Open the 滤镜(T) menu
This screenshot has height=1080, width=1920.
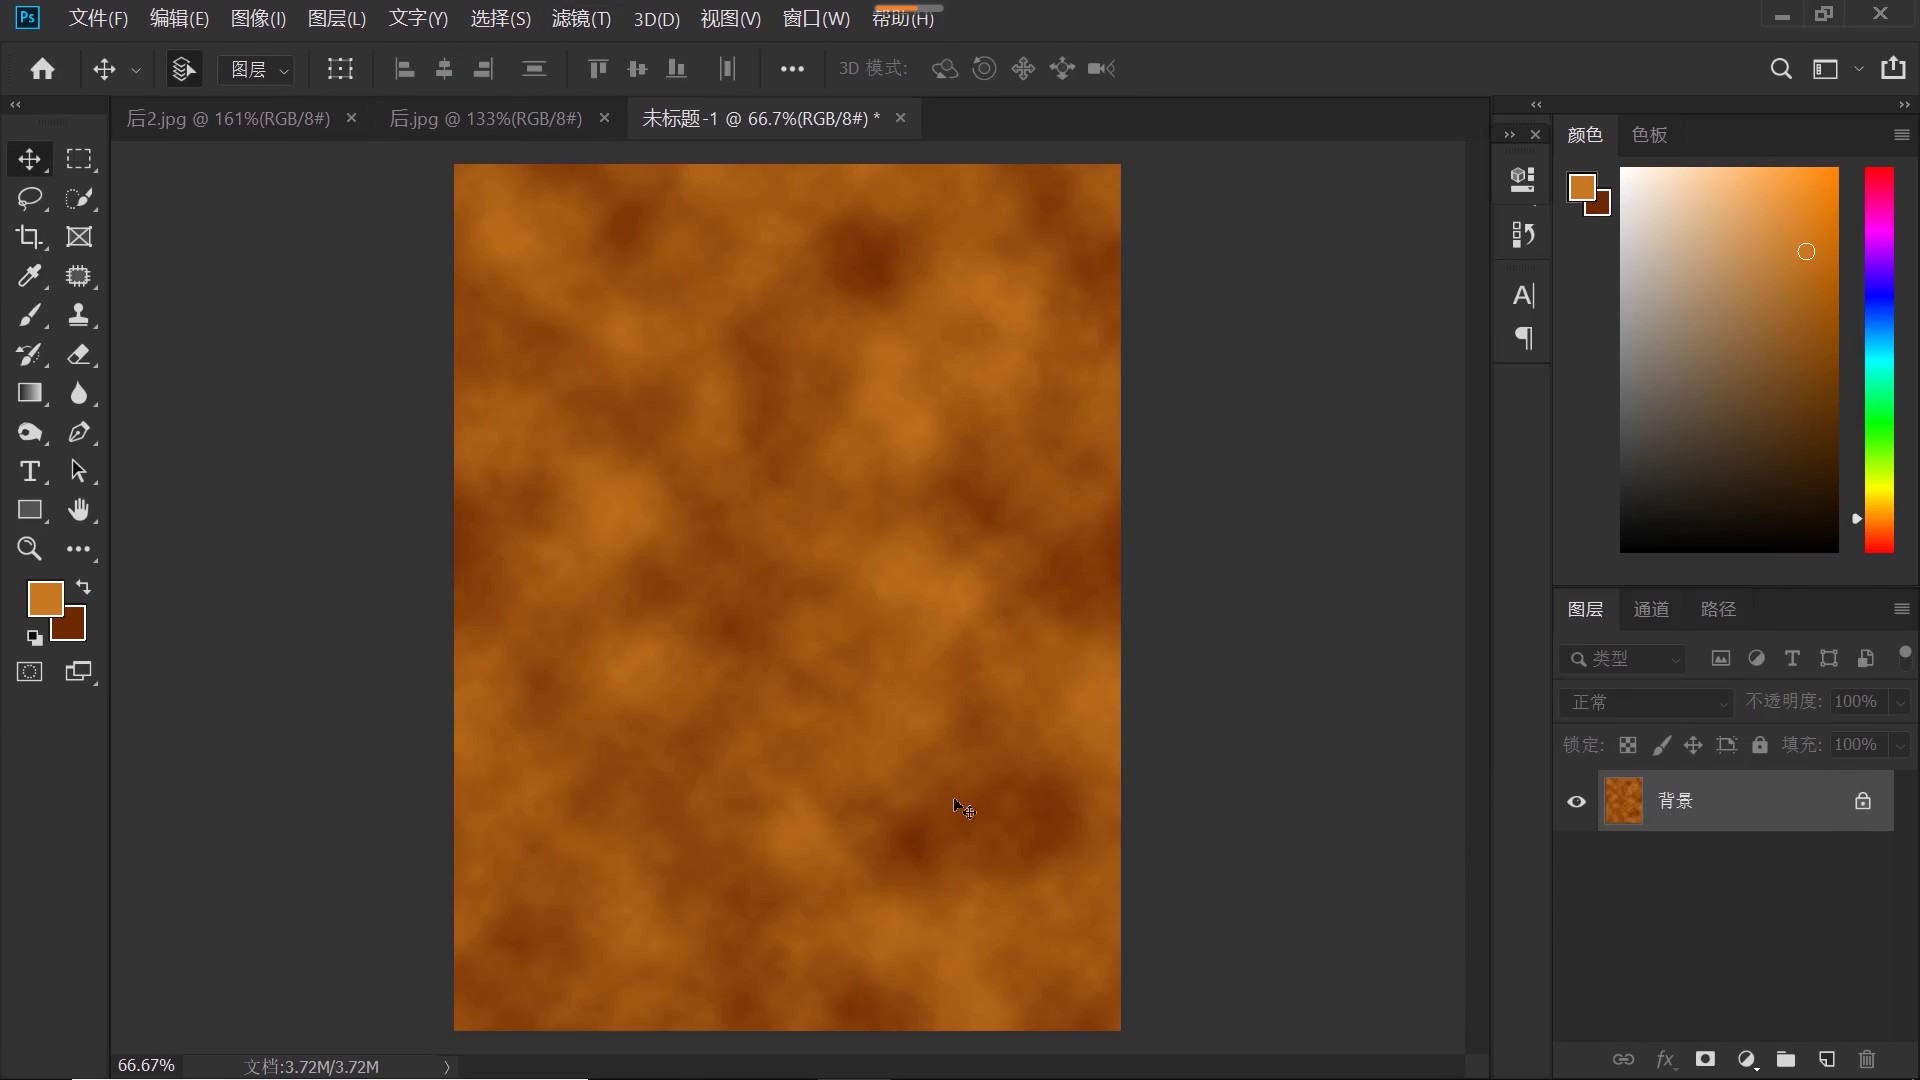(580, 19)
